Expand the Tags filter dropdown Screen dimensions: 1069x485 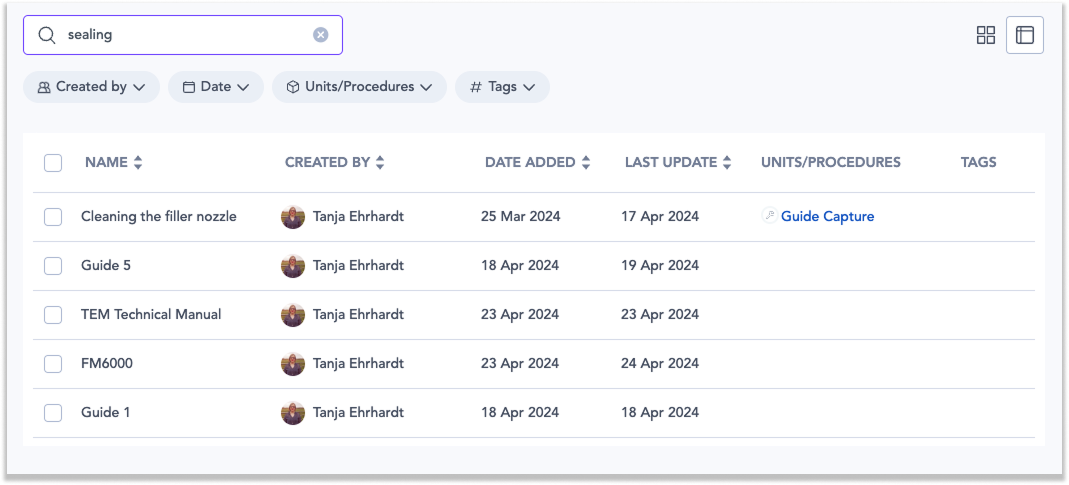502,87
